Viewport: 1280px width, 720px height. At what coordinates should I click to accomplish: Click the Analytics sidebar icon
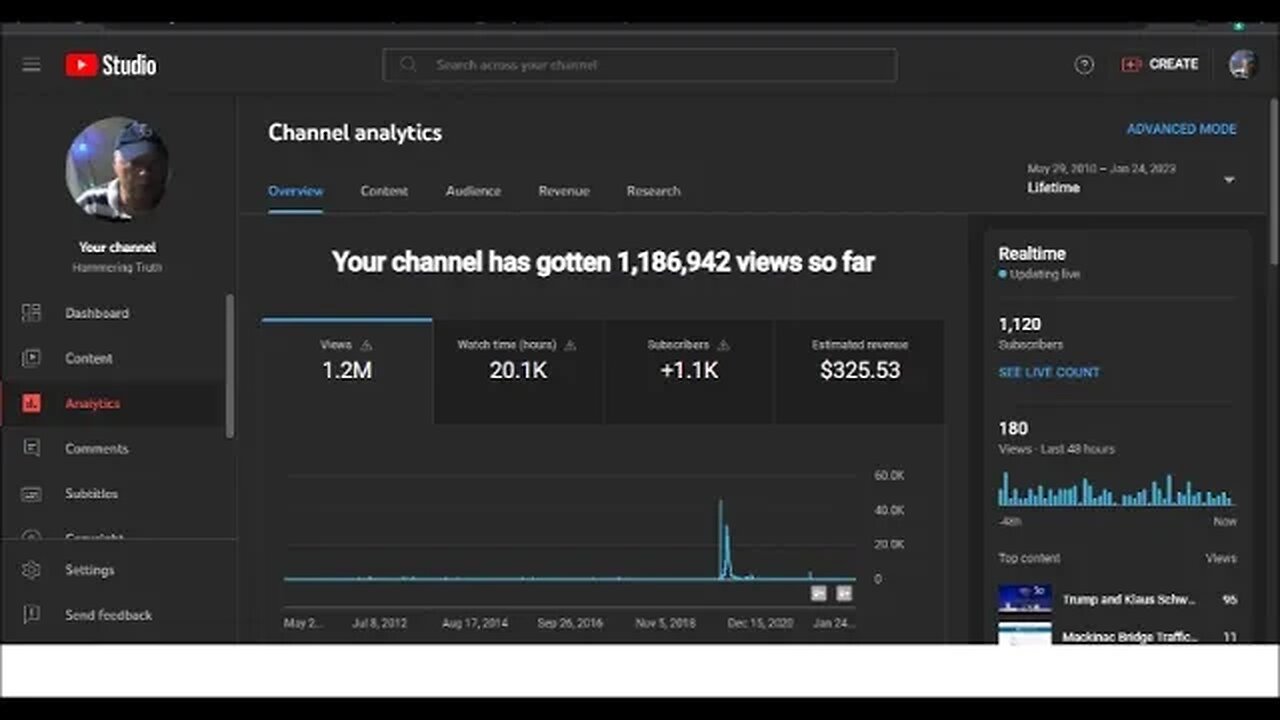tap(31, 404)
